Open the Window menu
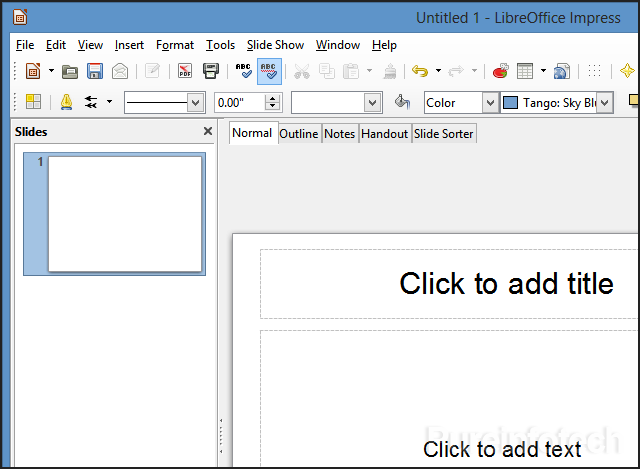Image resolution: width=640 pixels, height=469 pixels. pyautogui.click(x=338, y=45)
